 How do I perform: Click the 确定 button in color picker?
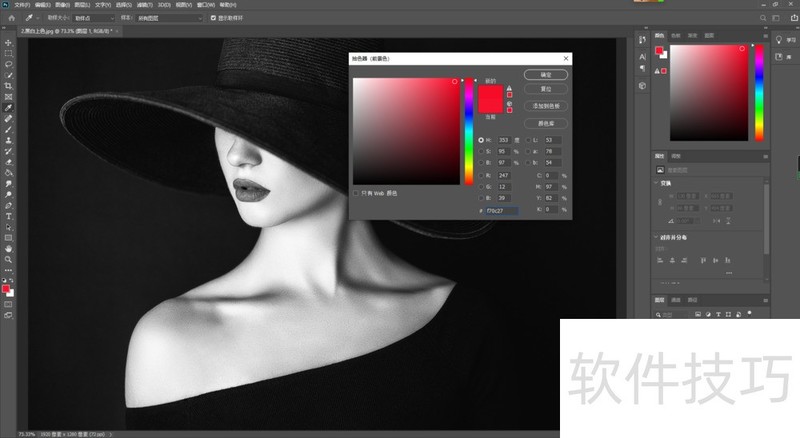[x=545, y=75]
